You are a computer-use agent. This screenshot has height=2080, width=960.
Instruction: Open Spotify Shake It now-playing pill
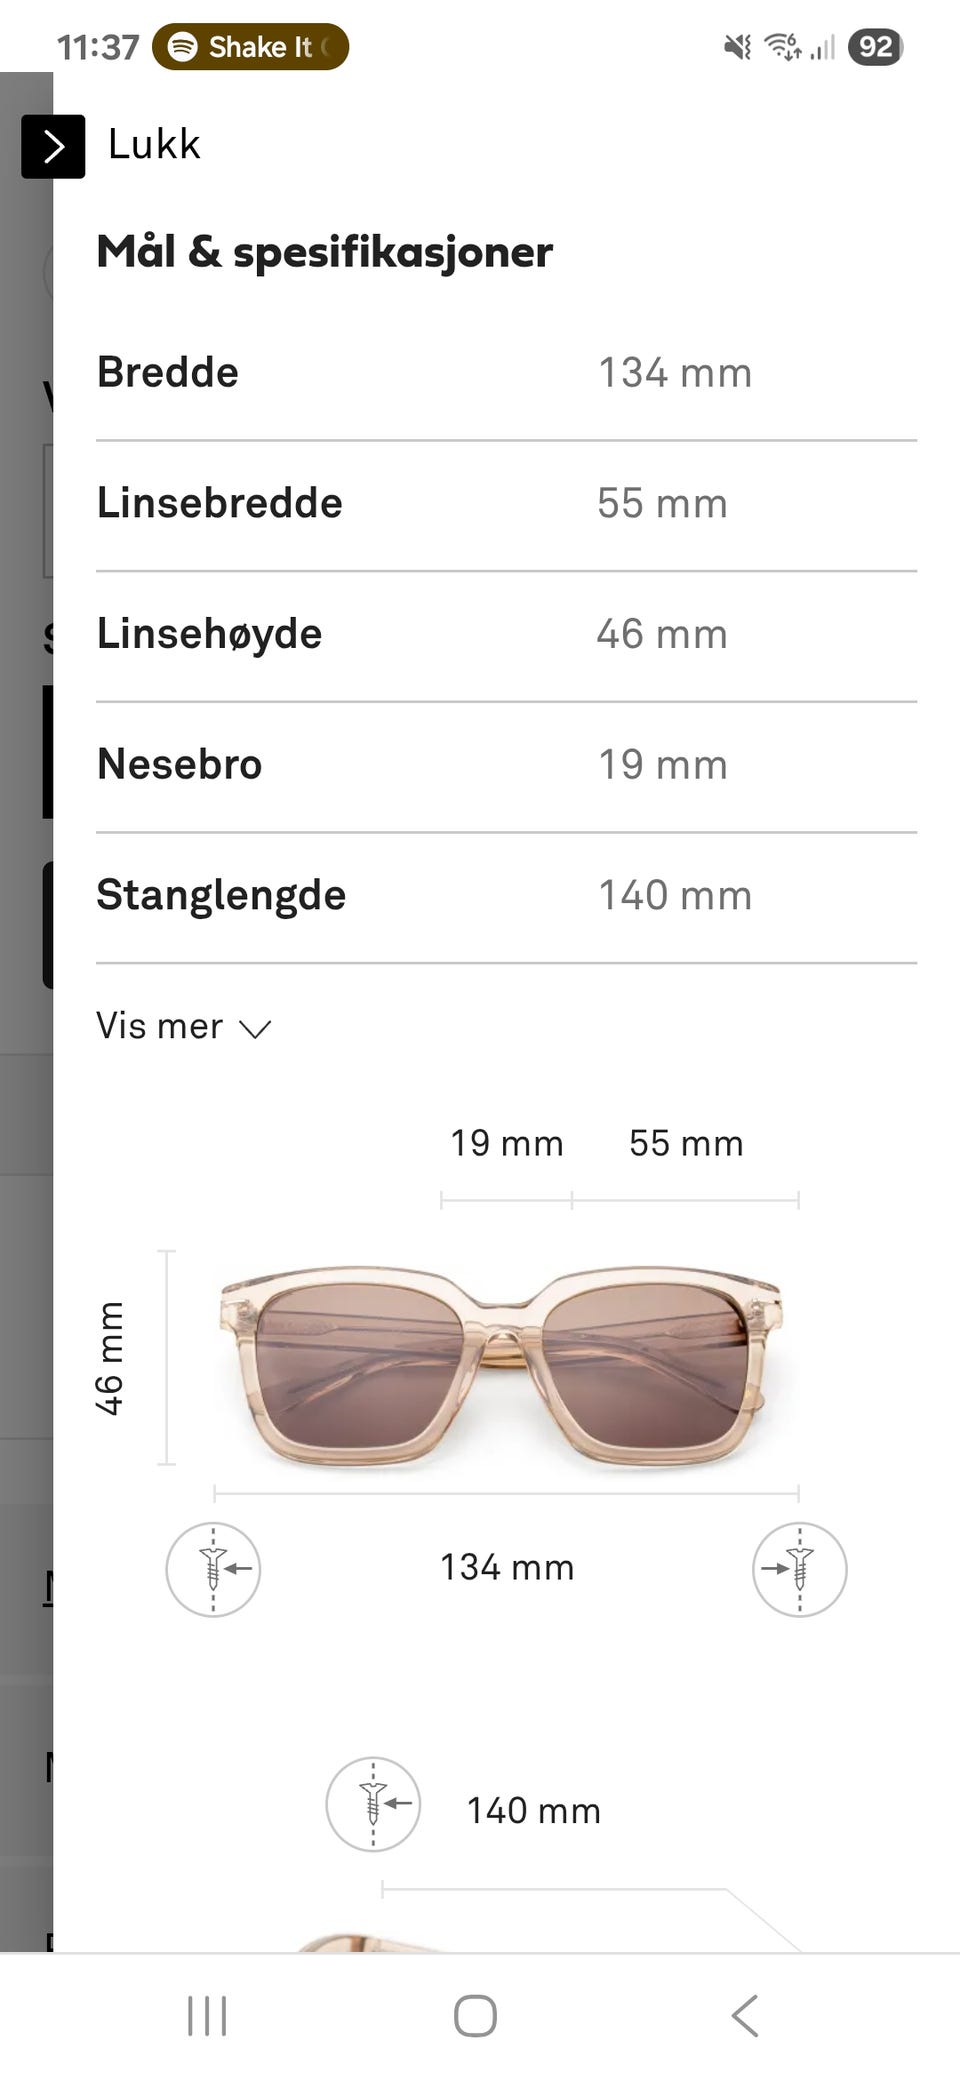250,47
